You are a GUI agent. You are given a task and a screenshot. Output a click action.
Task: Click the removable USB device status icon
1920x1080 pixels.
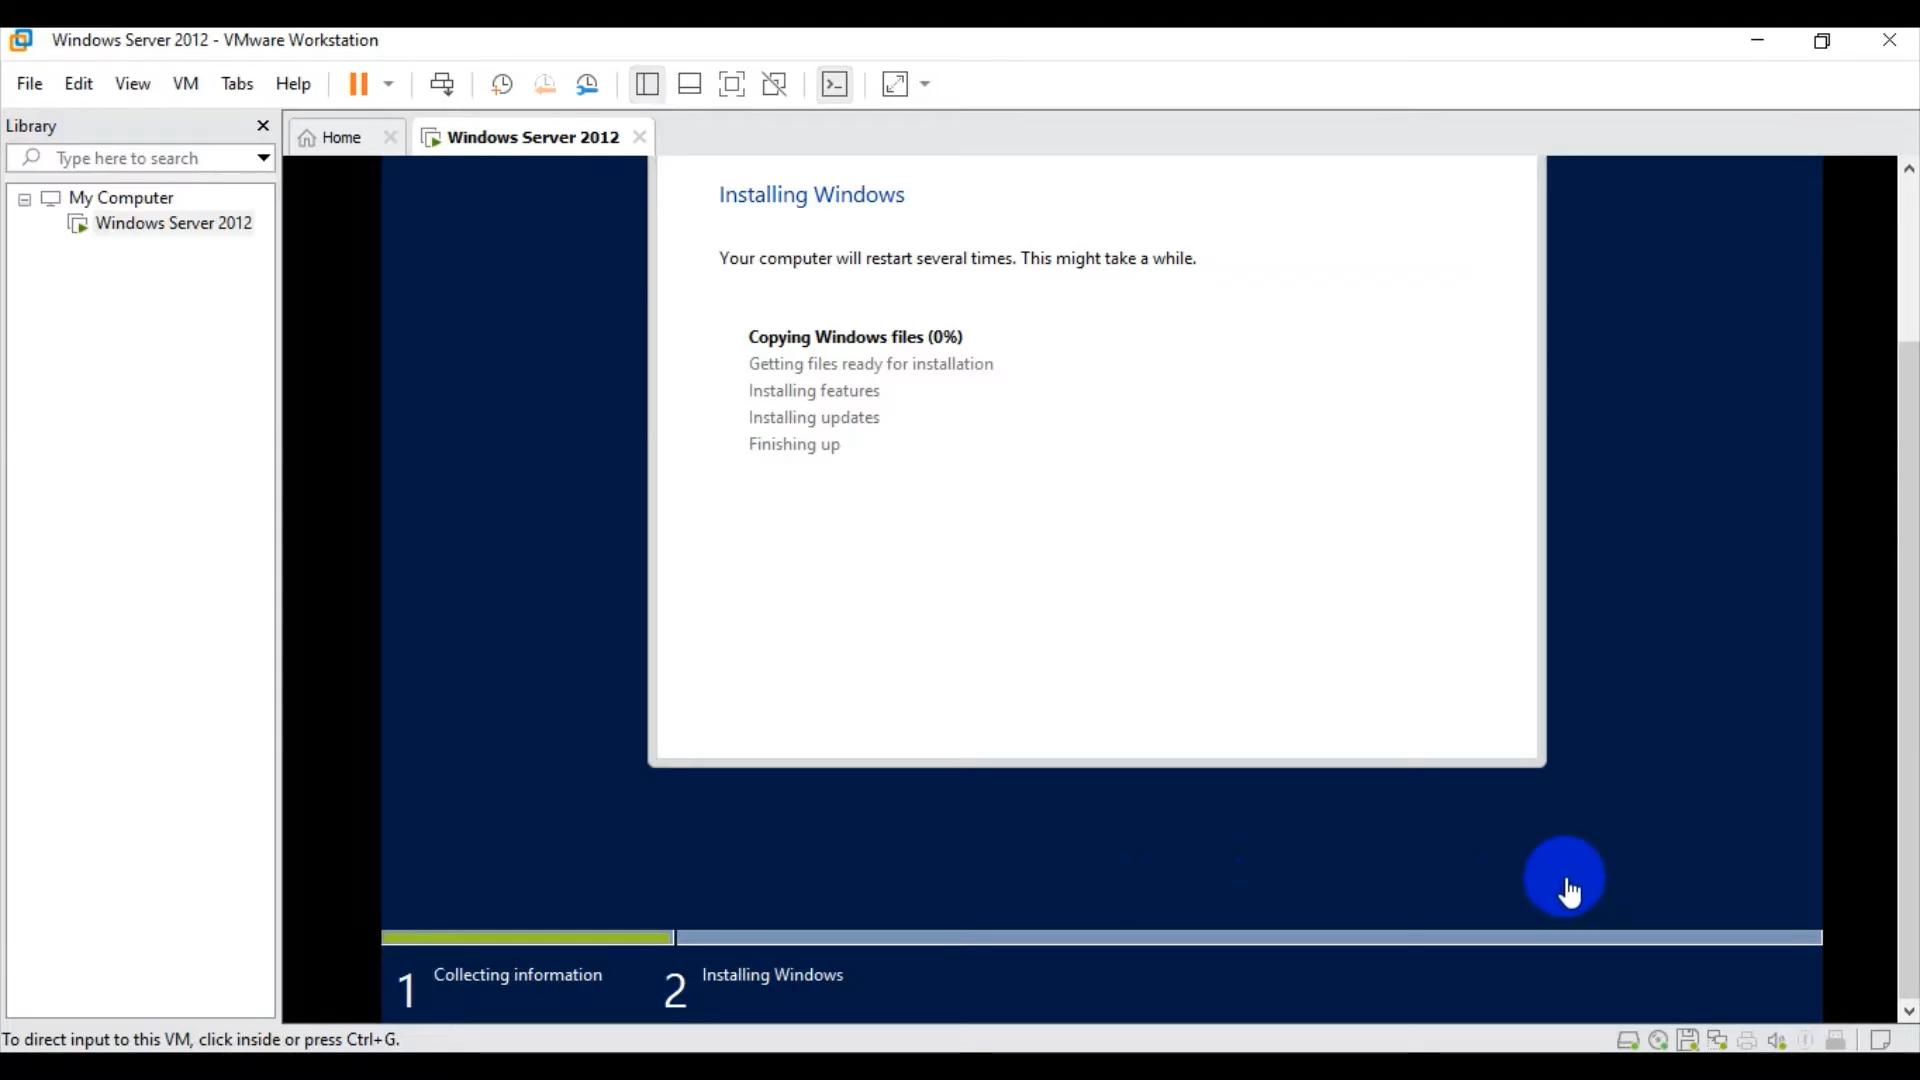[x=1836, y=1041]
